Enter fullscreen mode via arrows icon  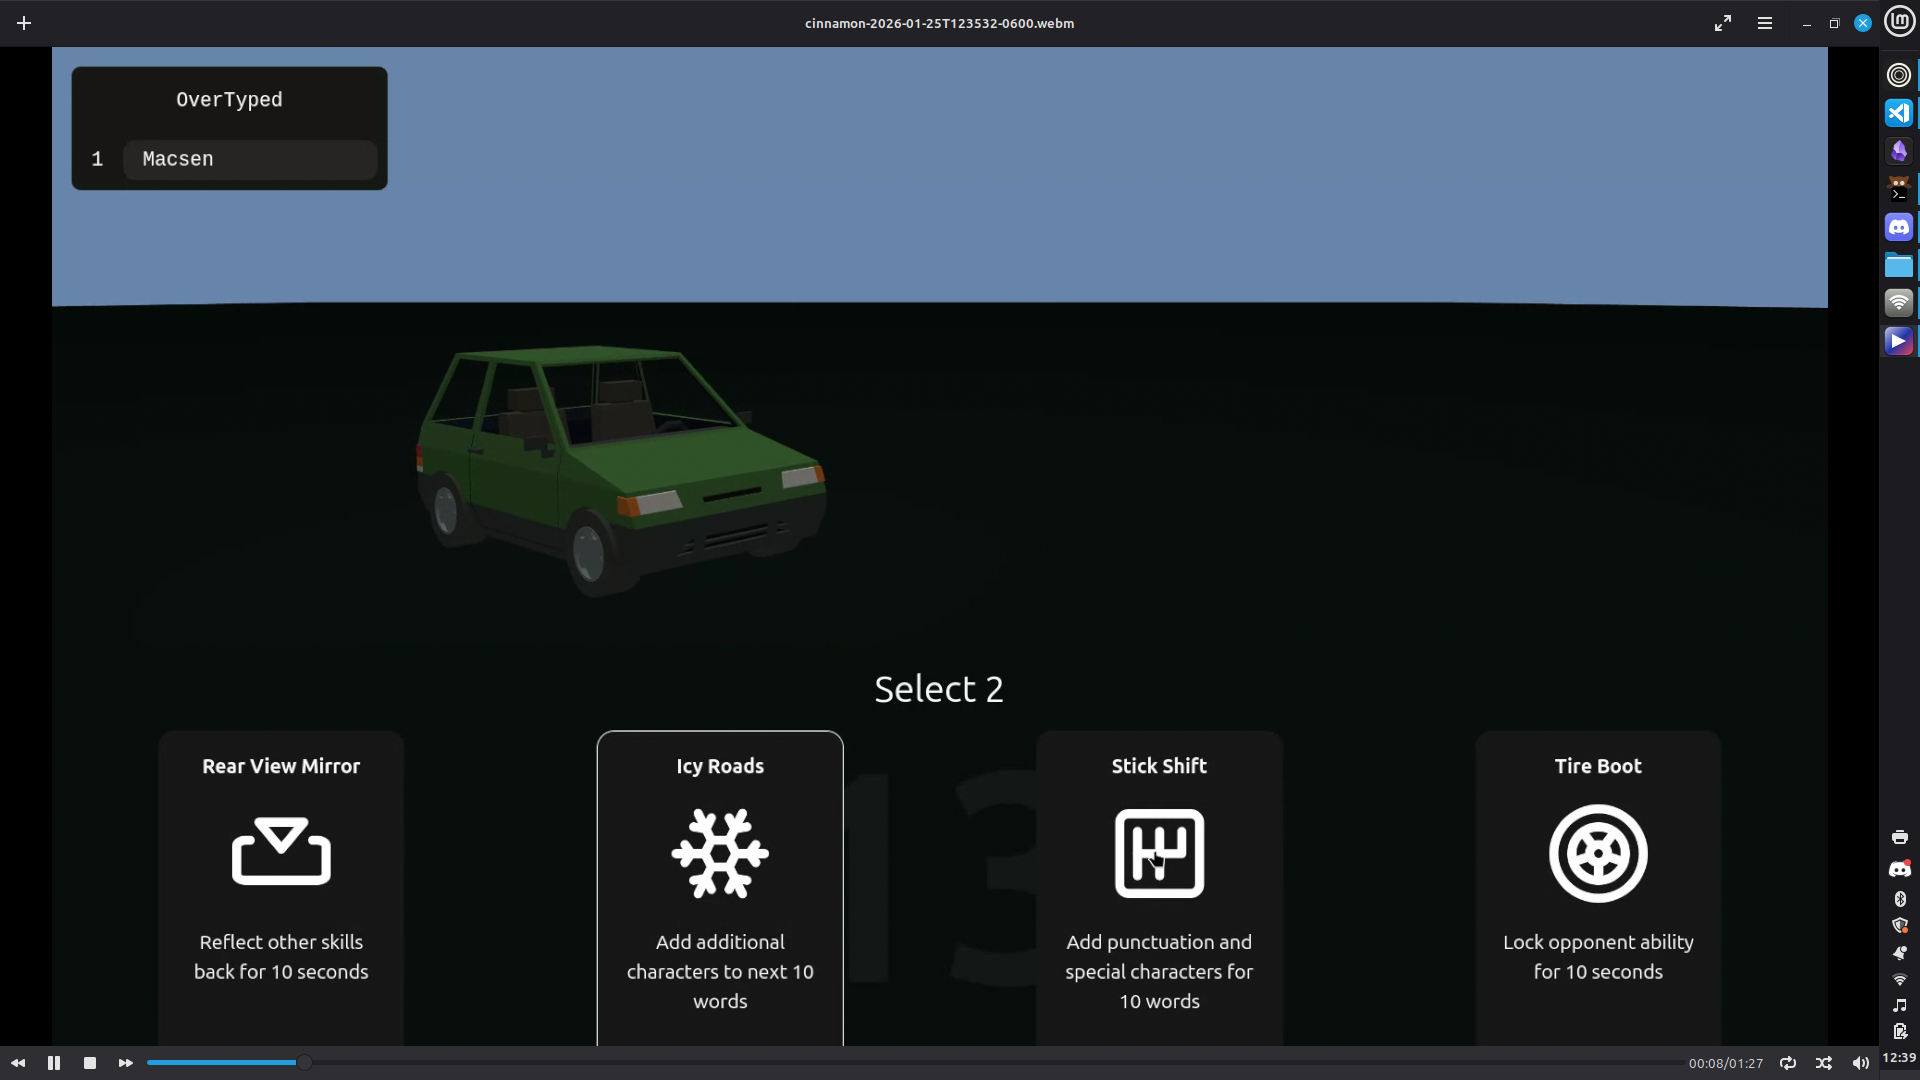click(x=1723, y=23)
